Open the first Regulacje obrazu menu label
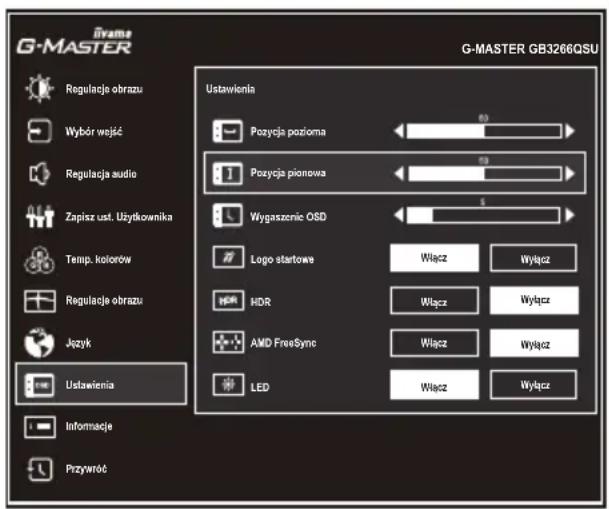The height and width of the screenshot is (509, 609). [104, 89]
